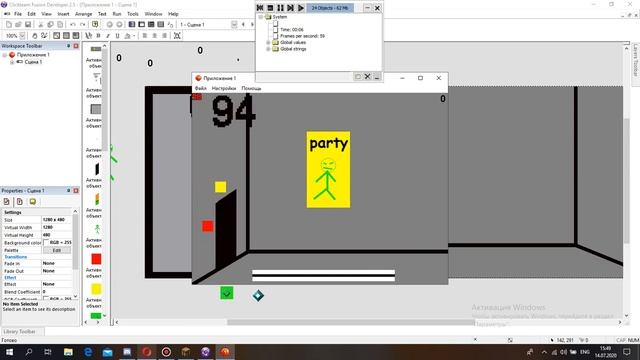Open the zoom 100% dropdown
This screenshot has width=640, height=360.
click(x=22, y=36)
